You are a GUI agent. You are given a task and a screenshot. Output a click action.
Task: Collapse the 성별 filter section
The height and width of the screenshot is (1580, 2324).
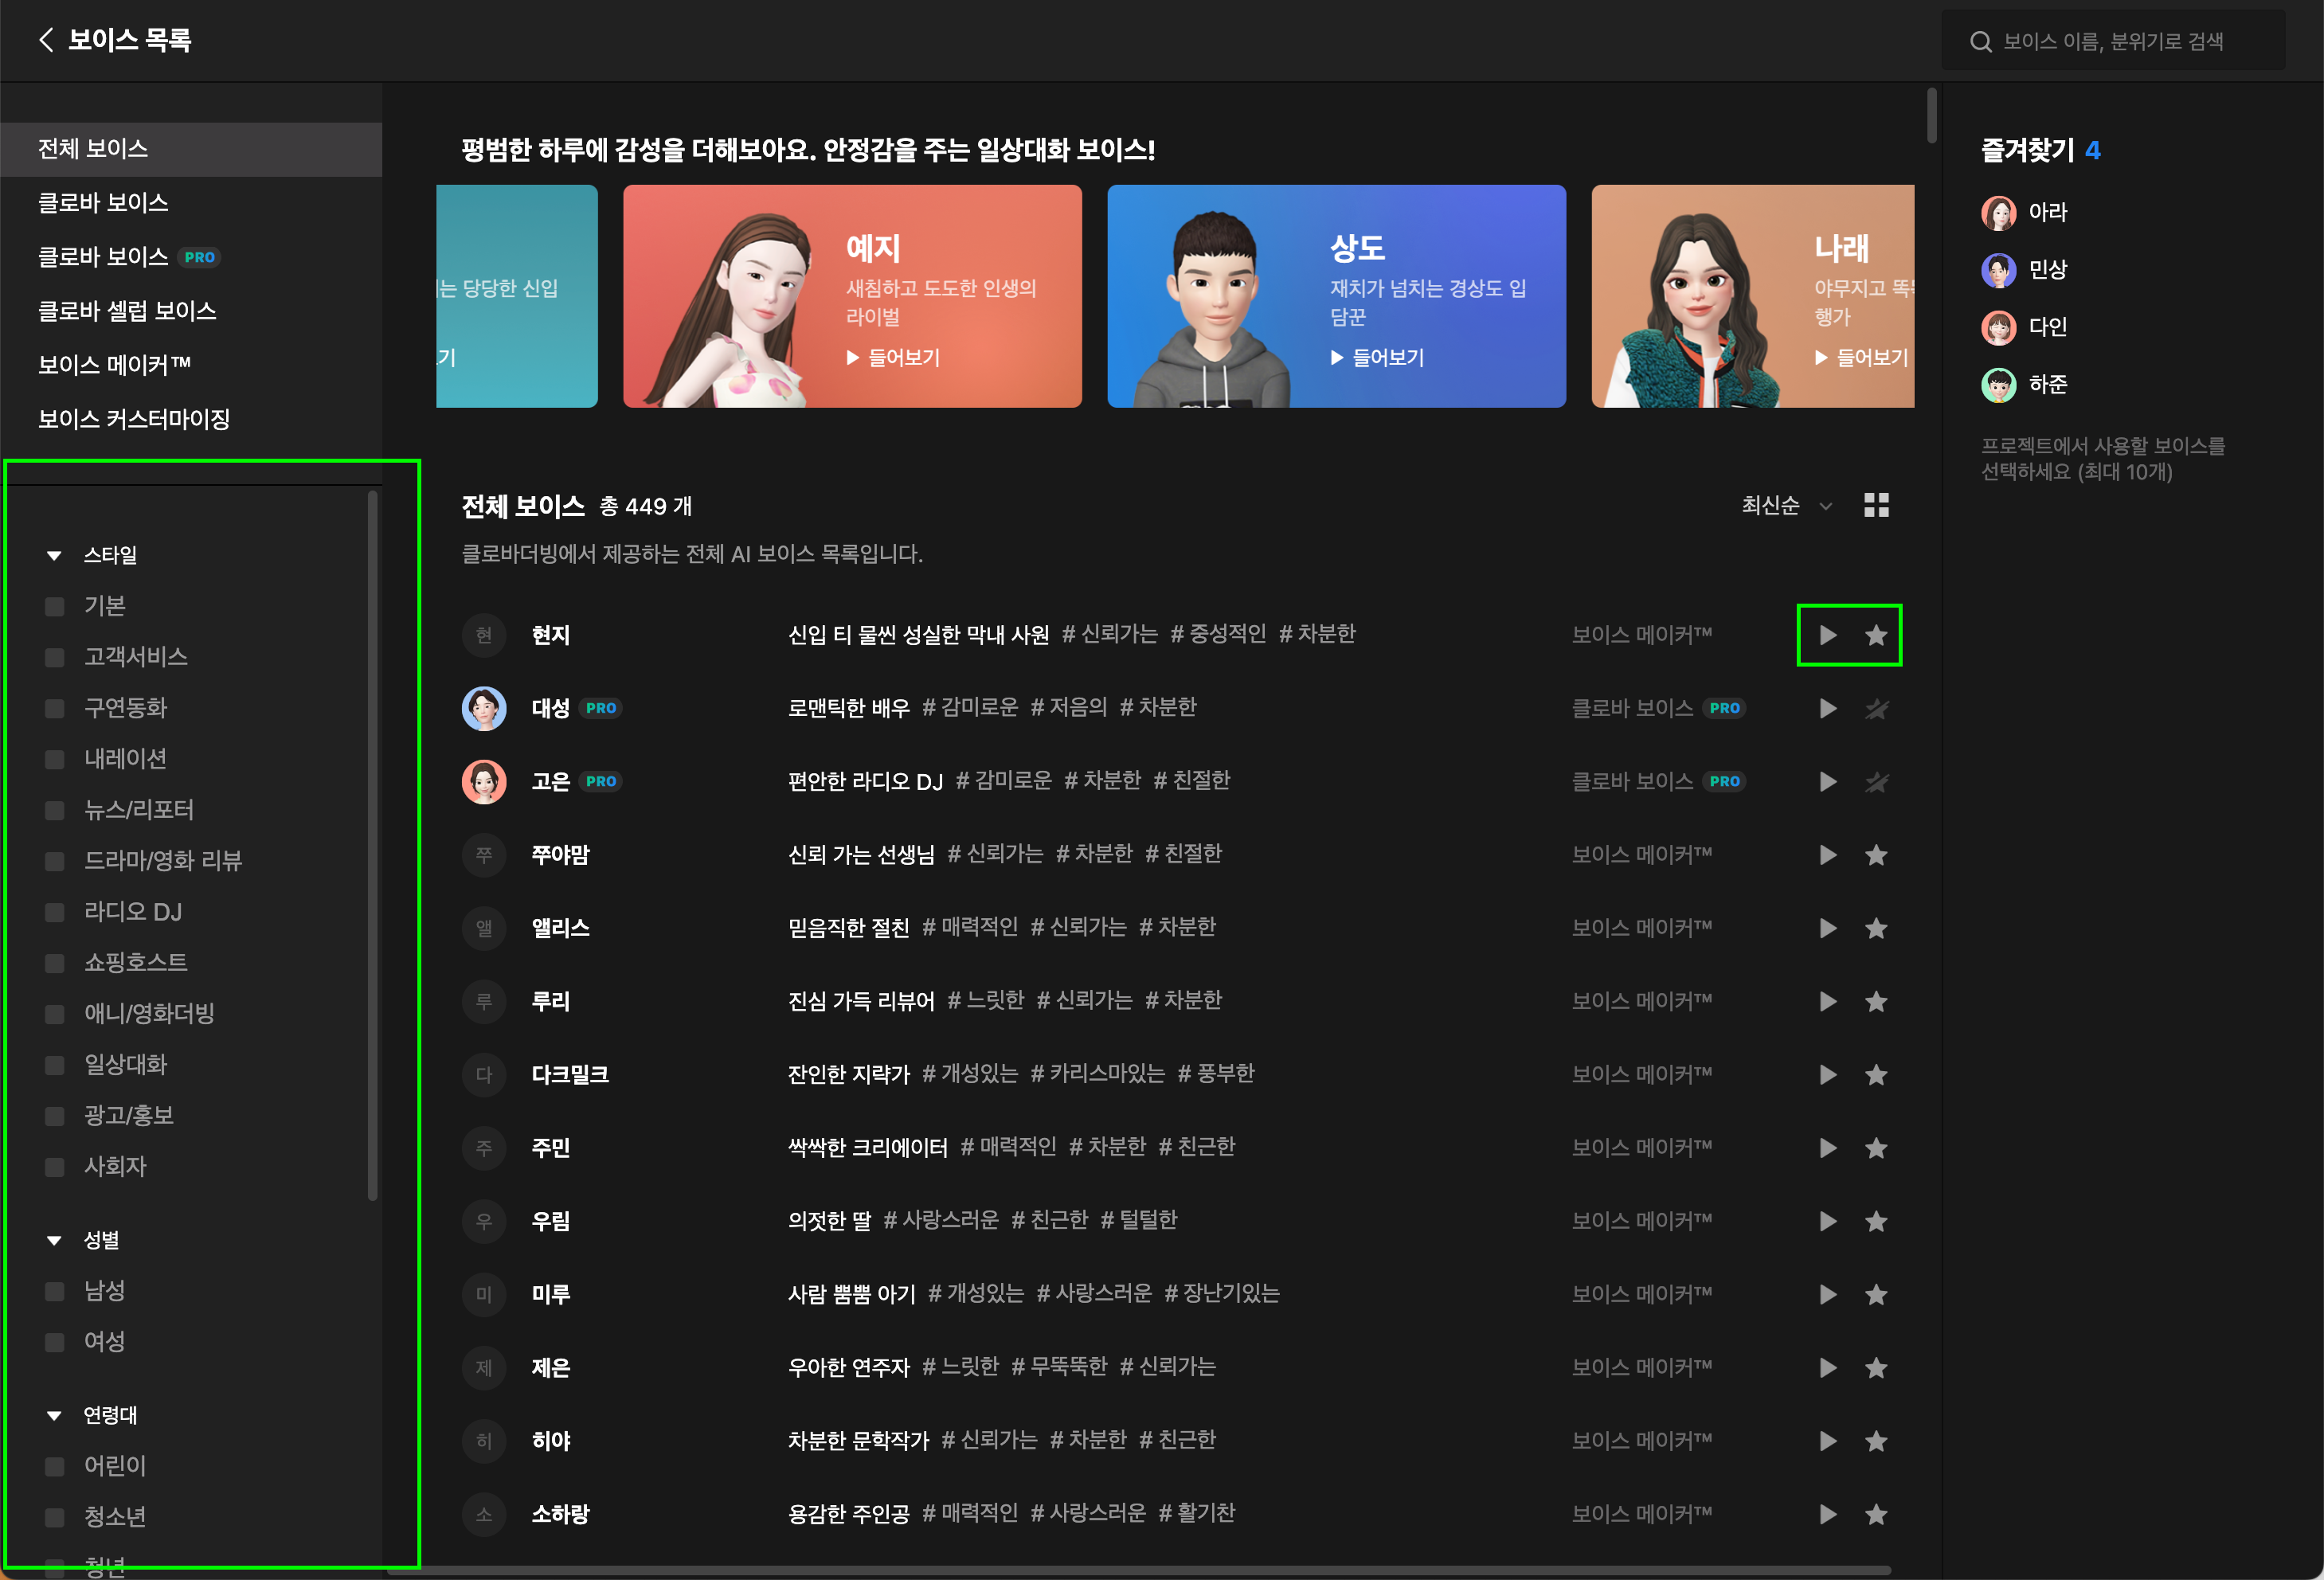tap(55, 1240)
